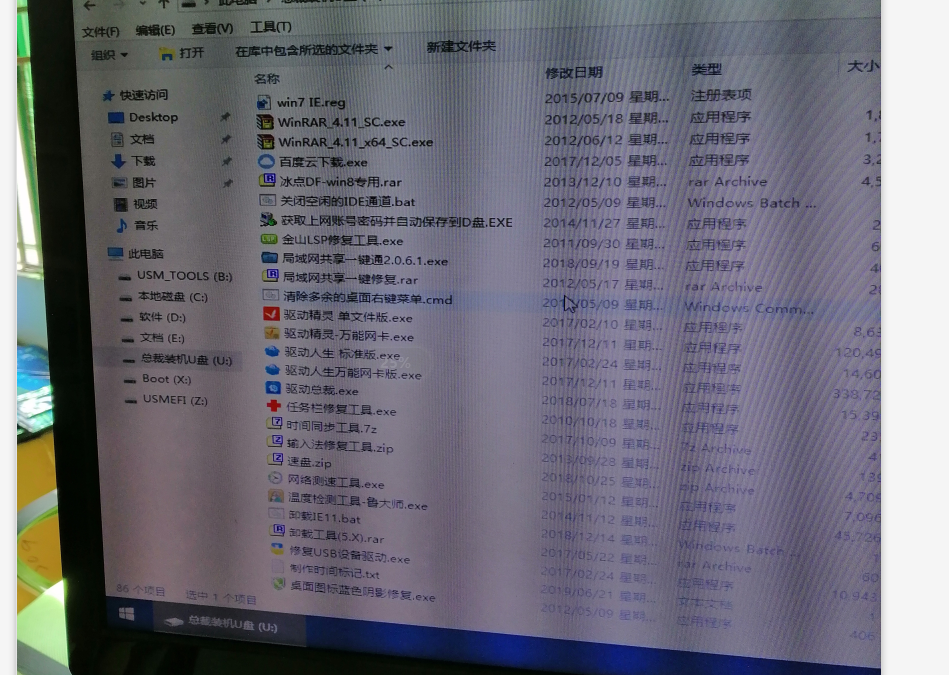This screenshot has height=675, width=949.
Task: Open the 文件(F) menu
Action: pyautogui.click(x=100, y=31)
